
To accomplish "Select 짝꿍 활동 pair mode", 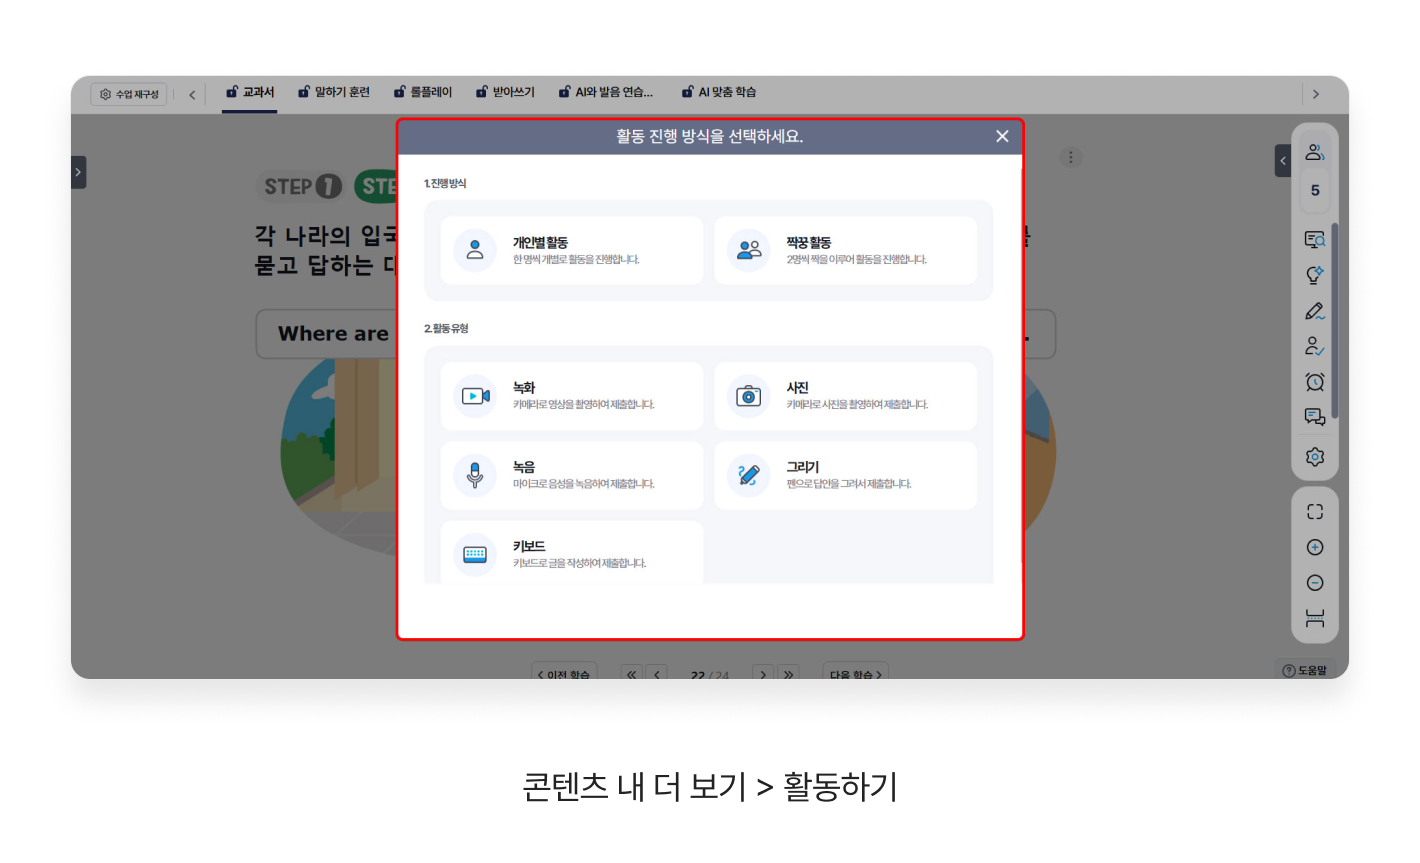I will click(845, 250).
